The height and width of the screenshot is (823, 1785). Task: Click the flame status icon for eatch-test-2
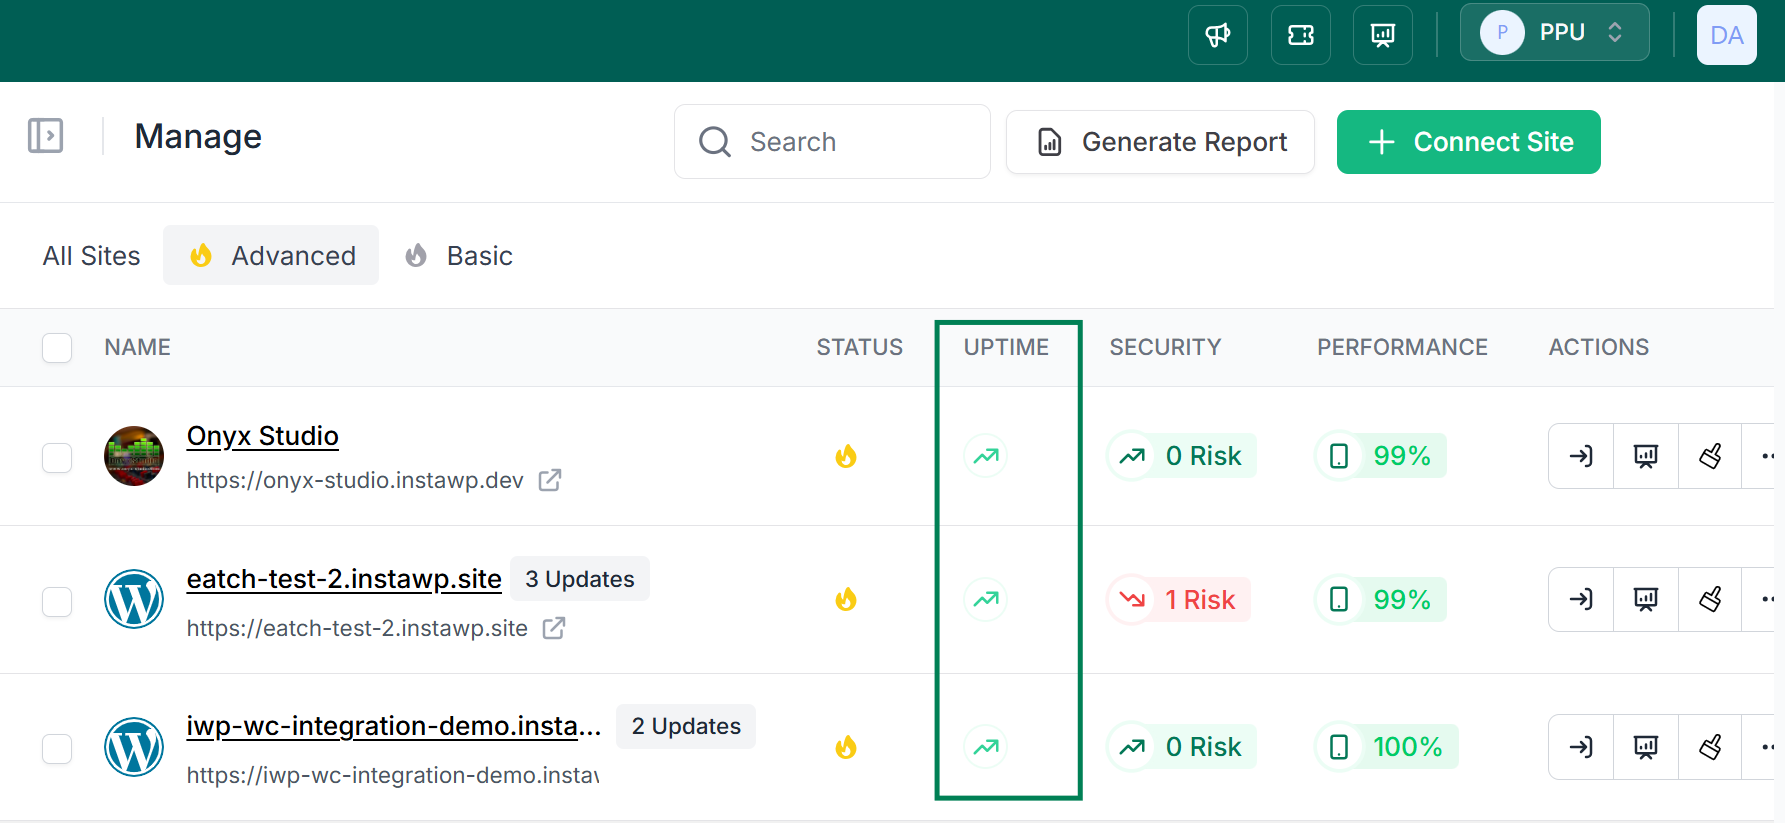(x=846, y=600)
